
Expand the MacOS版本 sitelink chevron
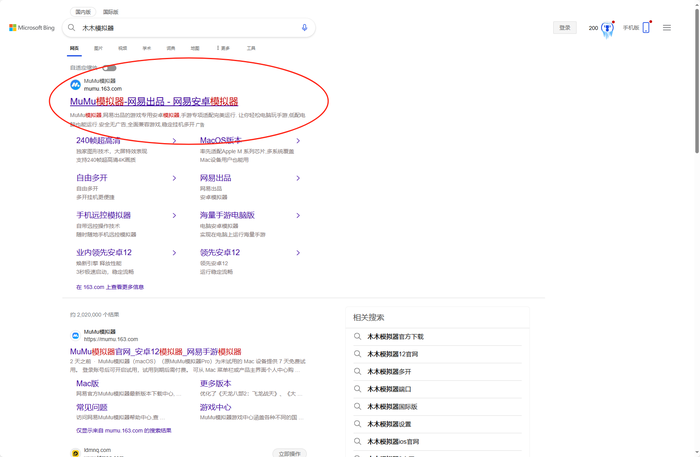298,141
